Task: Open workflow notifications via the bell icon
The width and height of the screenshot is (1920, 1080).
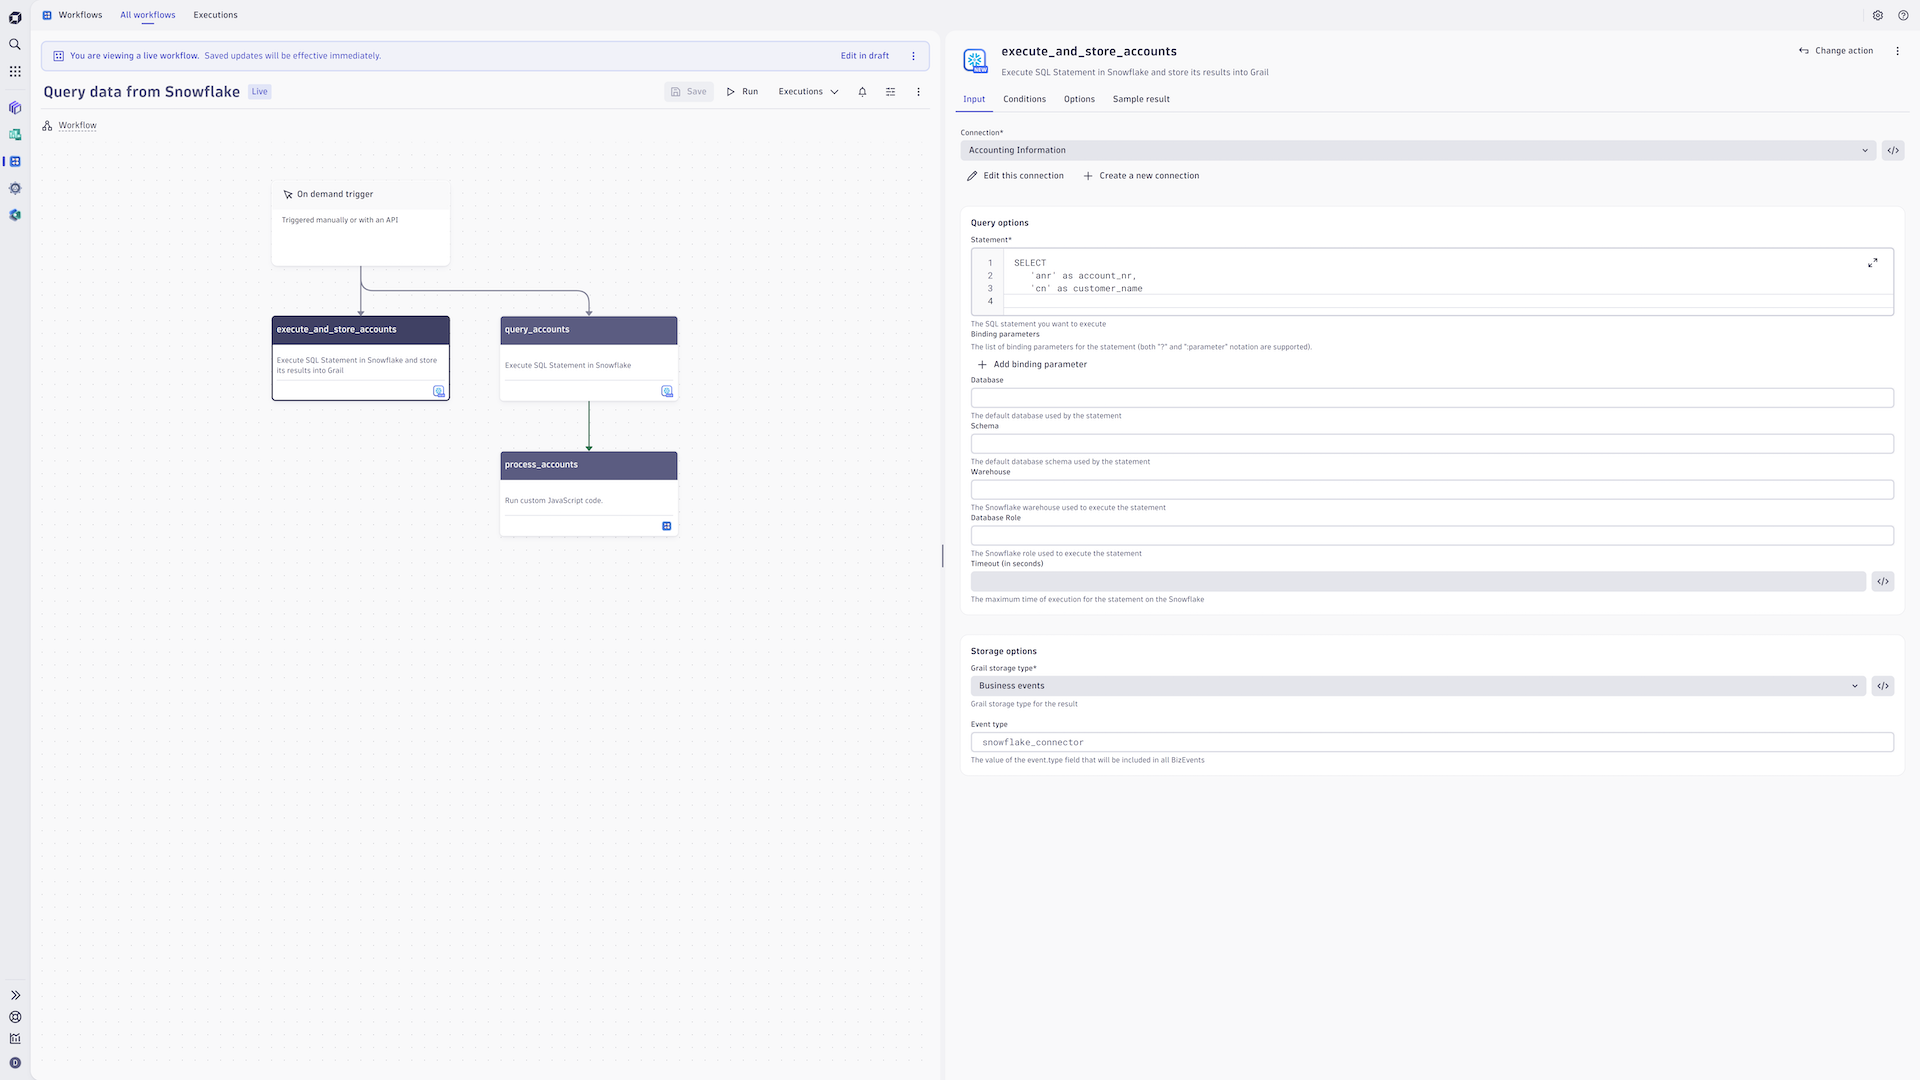Action: pyautogui.click(x=861, y=91)
